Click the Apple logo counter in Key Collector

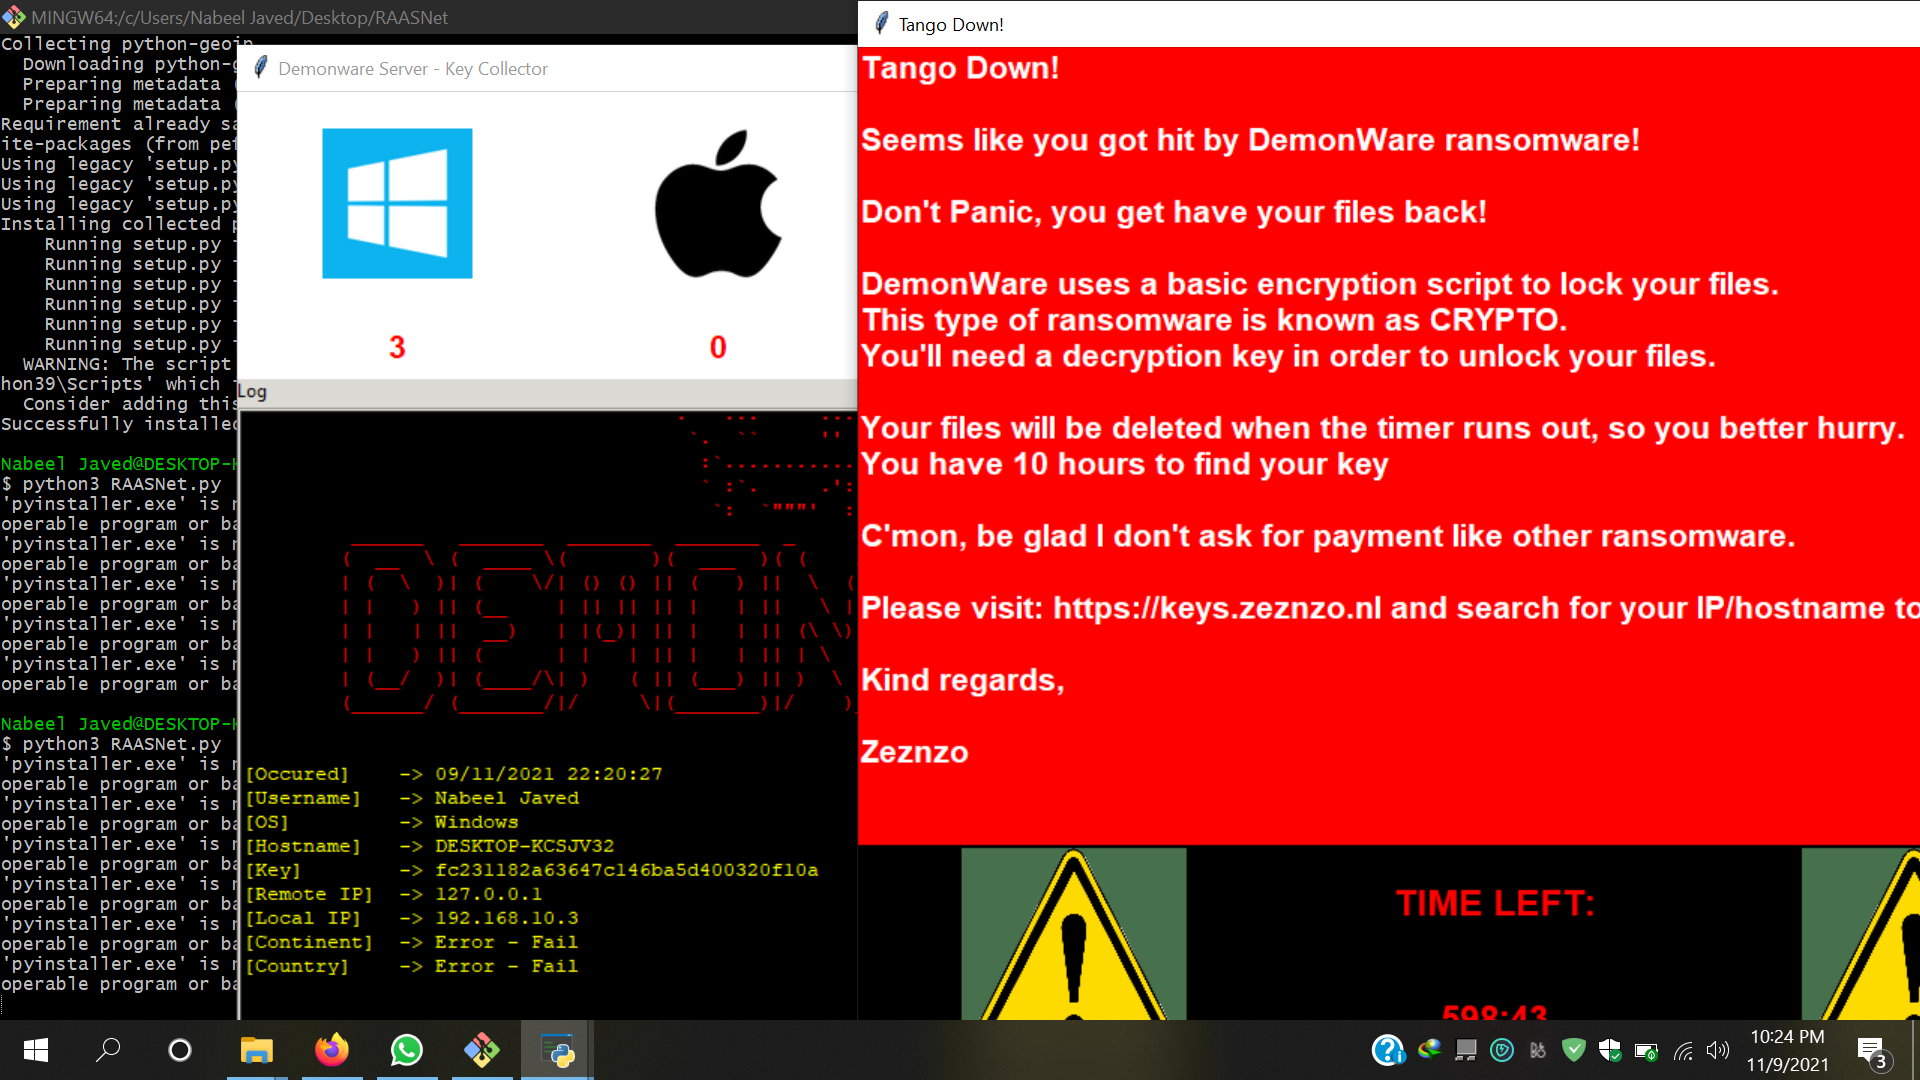coord(716,347)
